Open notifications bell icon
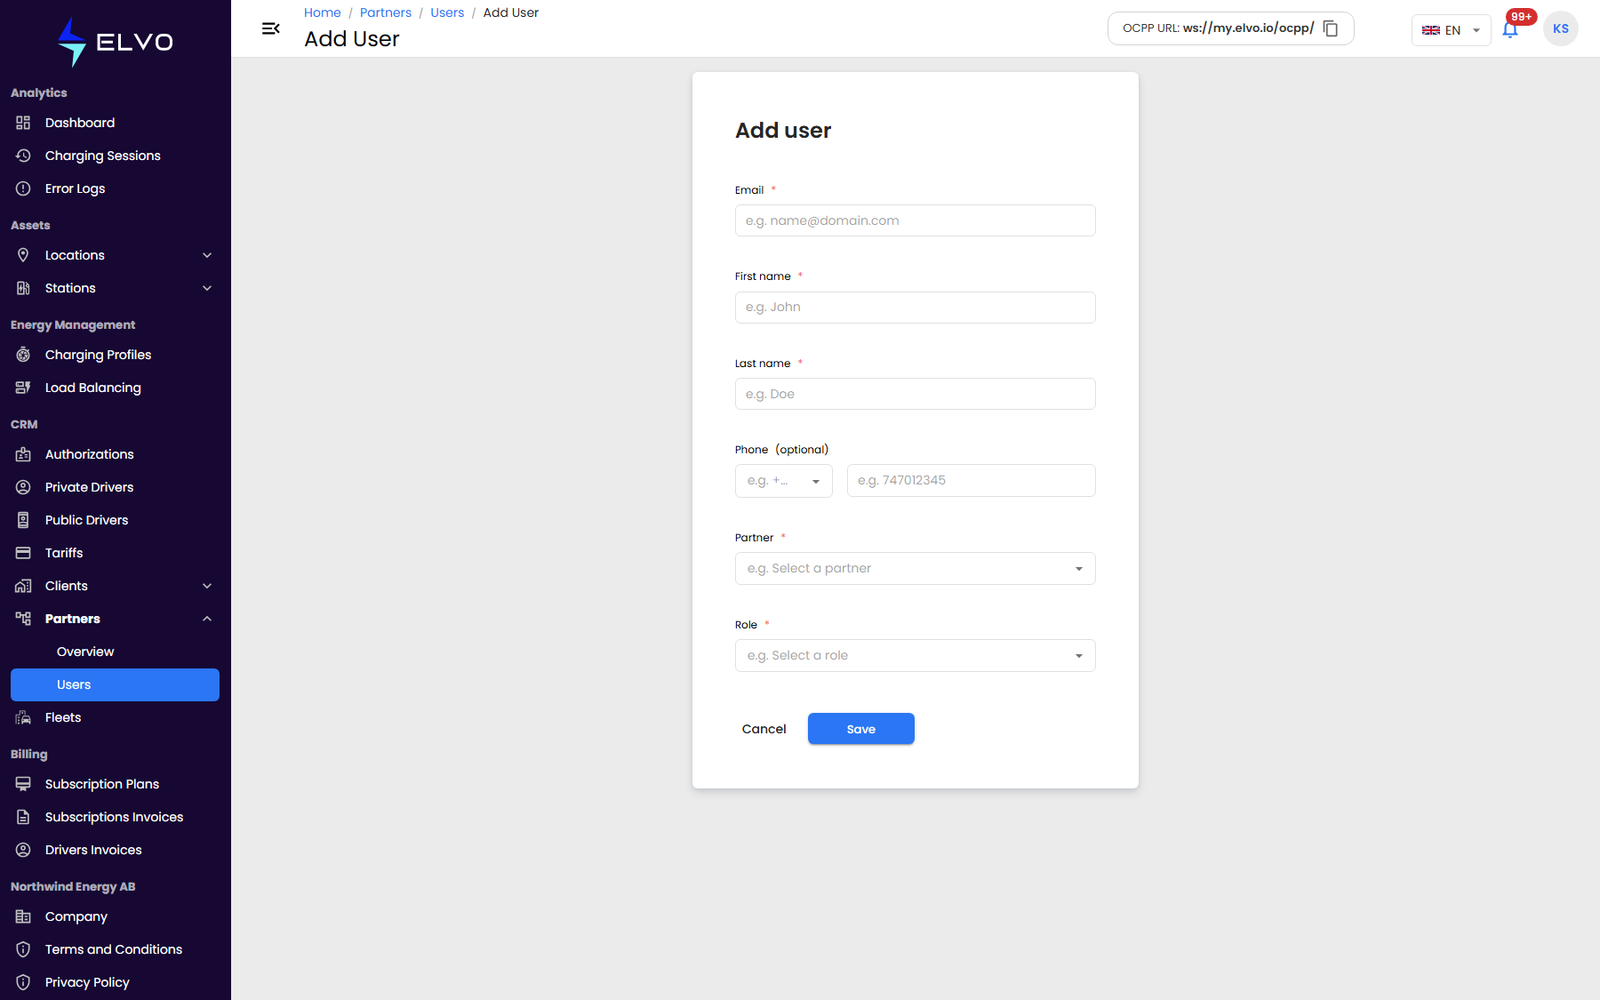 [x=1510, y=30]
